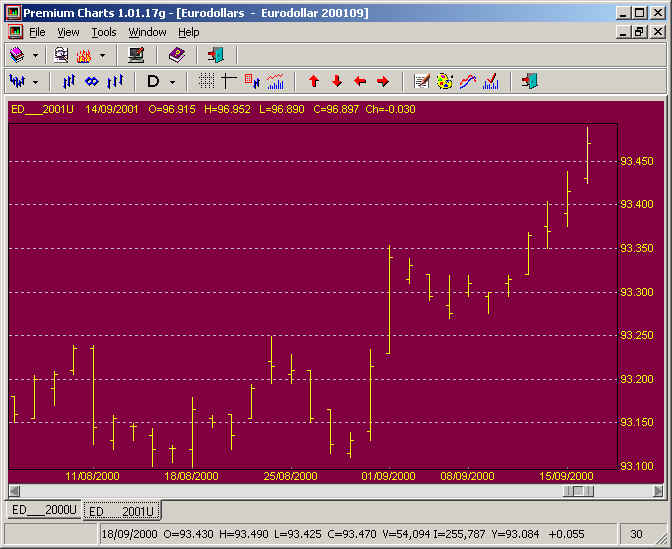Toggle the dotted grid icon
This screenshot has height=549, width=672.
(x=206, y=81)
